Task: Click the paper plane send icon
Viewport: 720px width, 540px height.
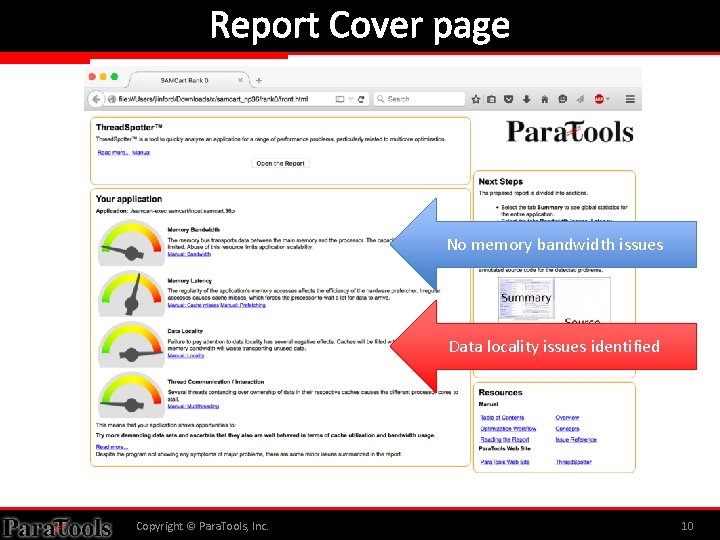Action: 580,99
